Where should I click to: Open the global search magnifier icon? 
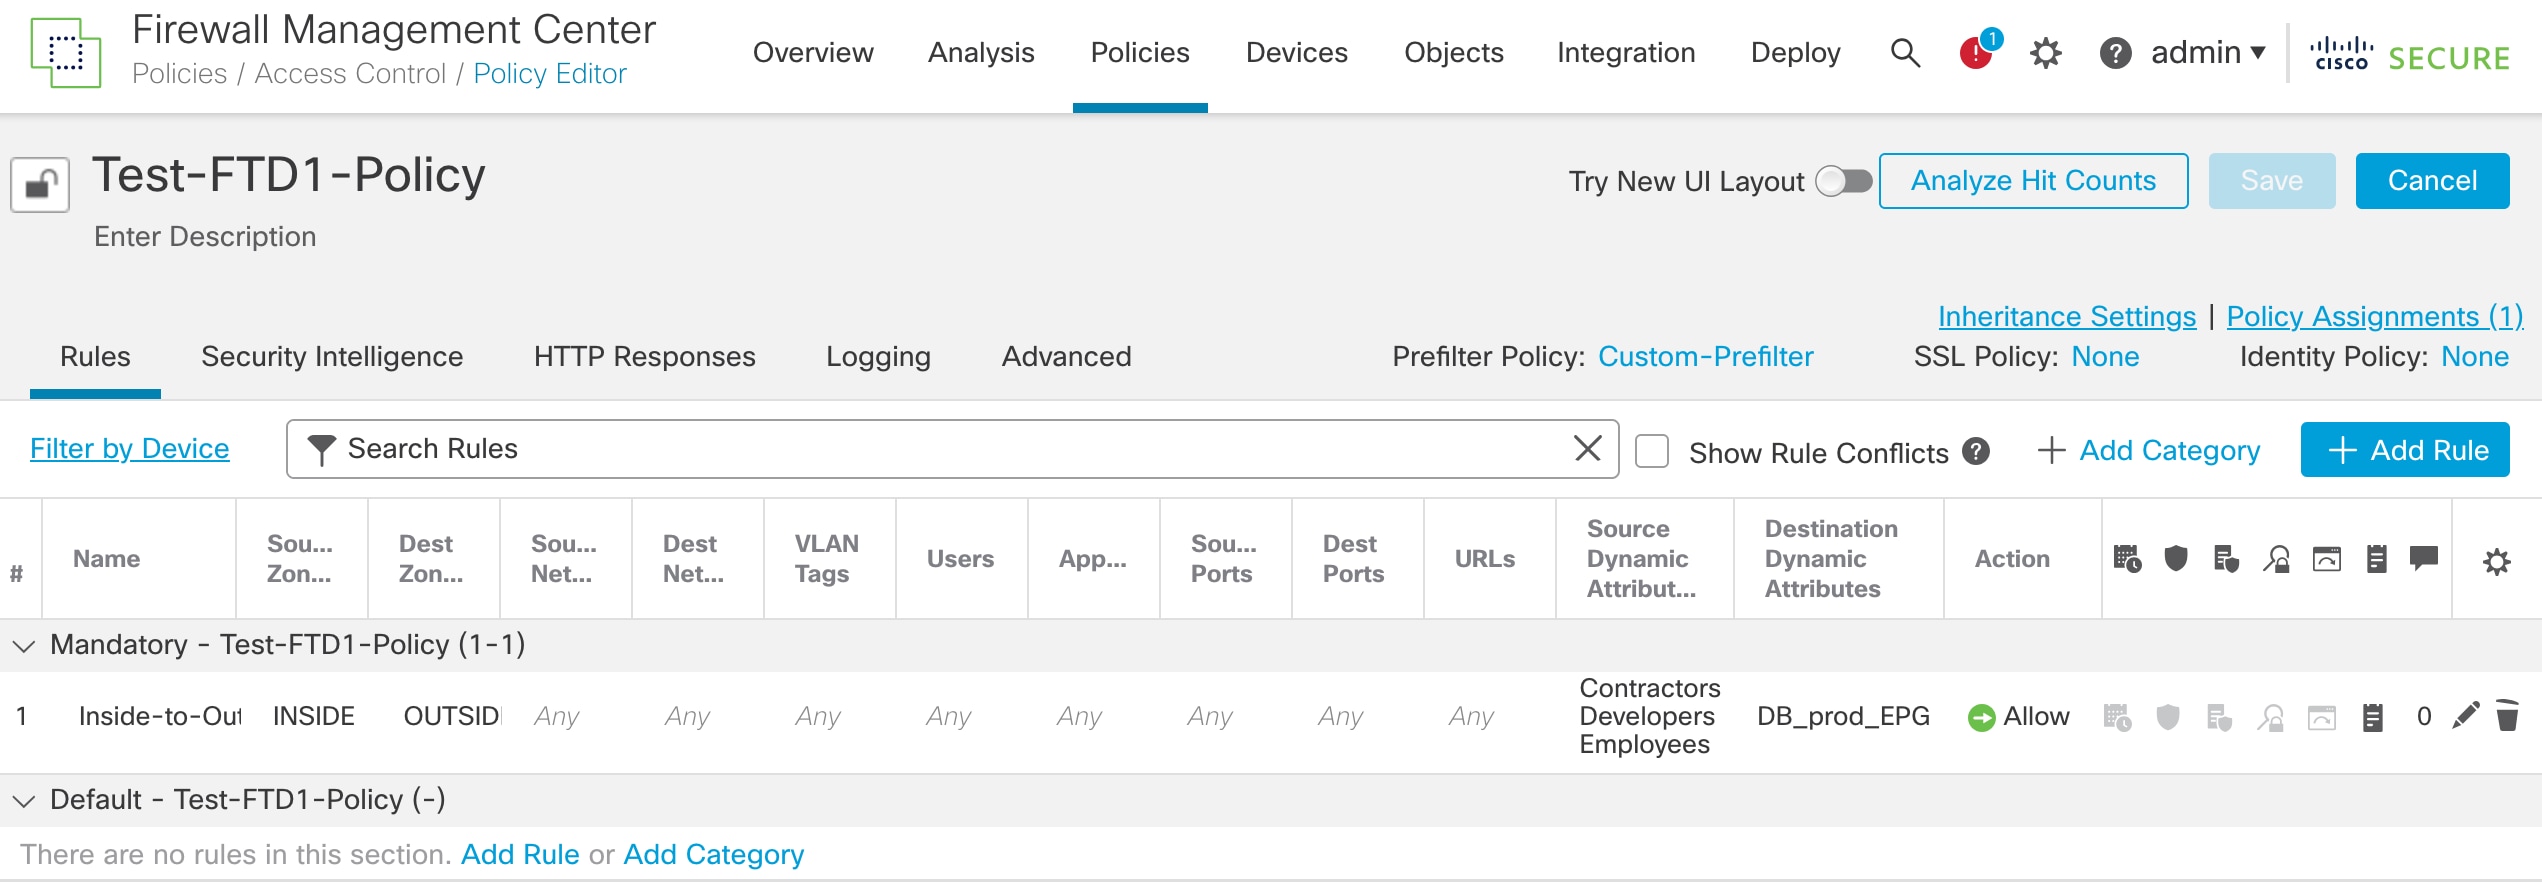click(1905, 53)
